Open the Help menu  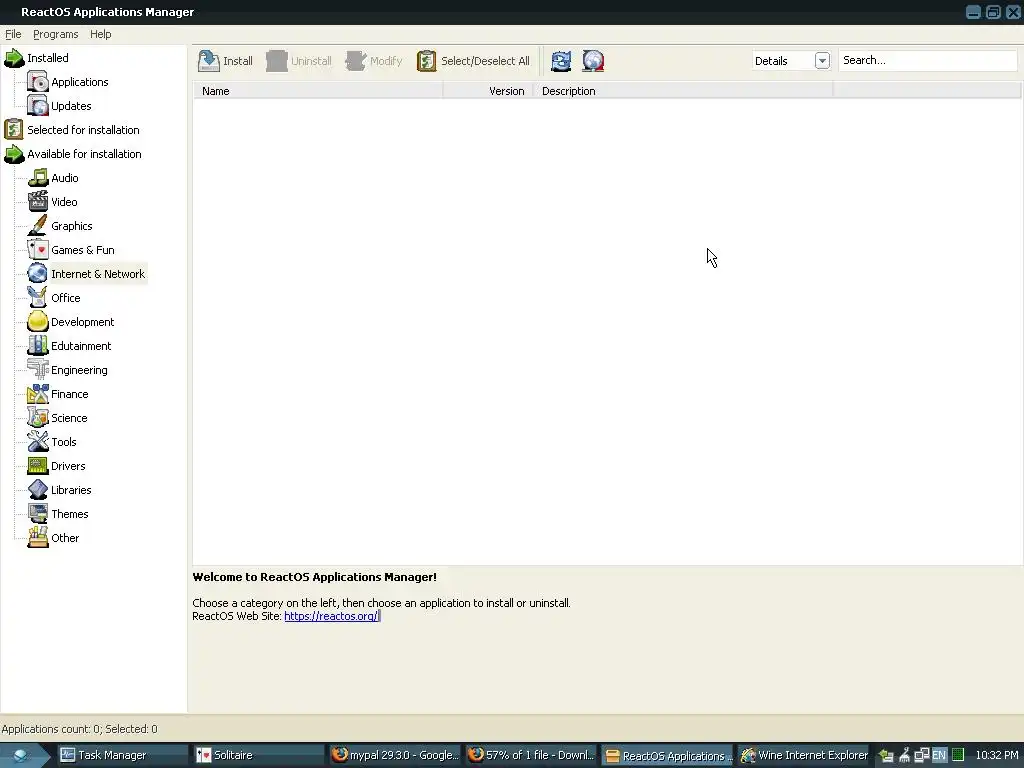click(101, 34)
